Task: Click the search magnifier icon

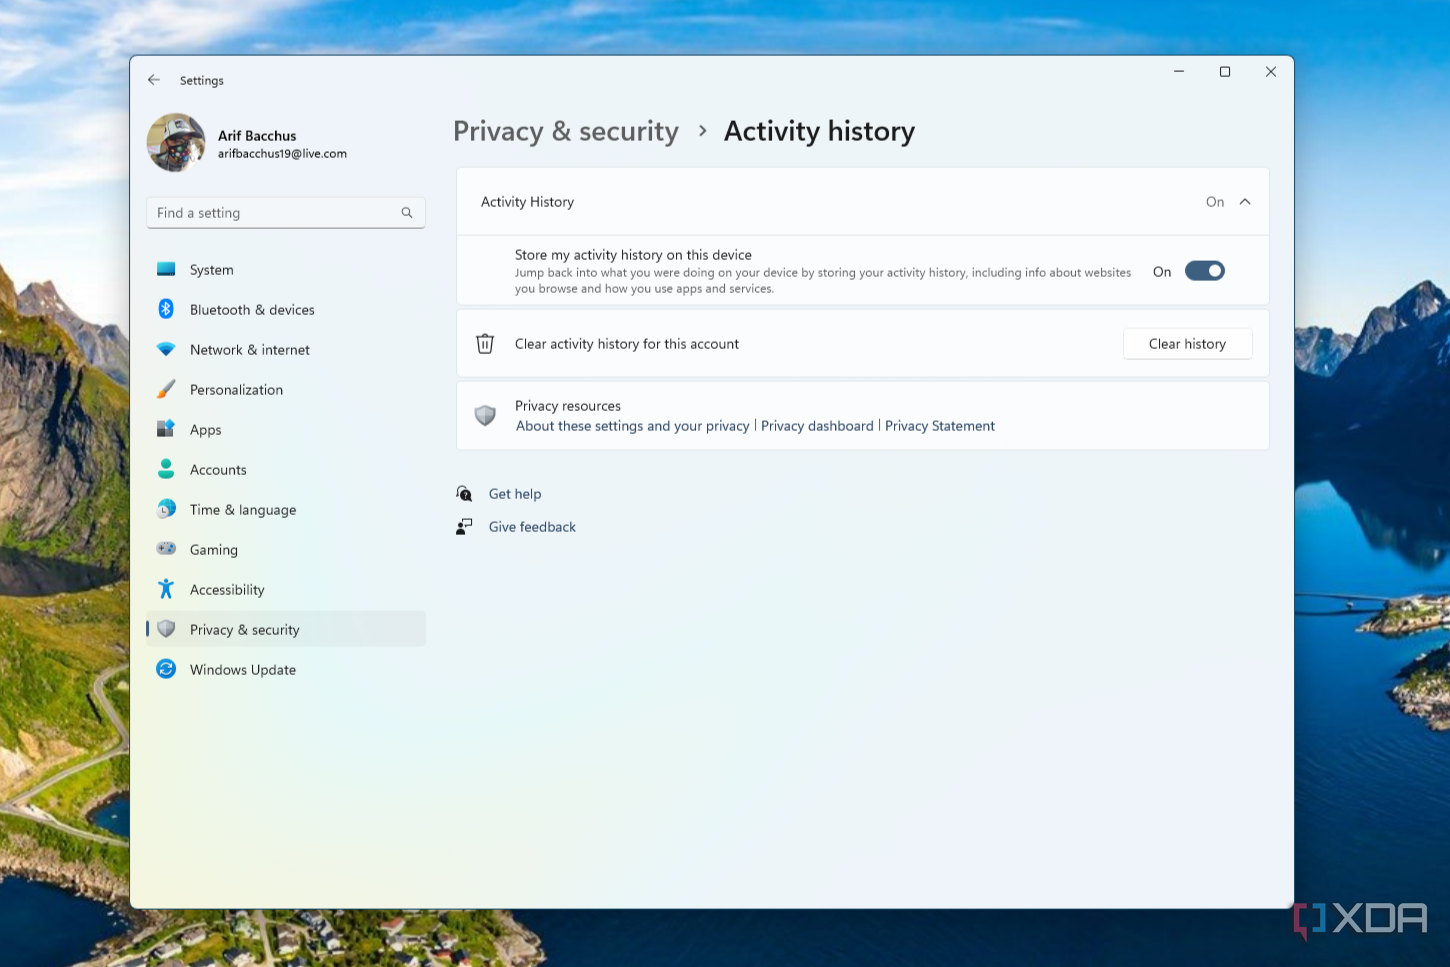Action: pos(407,213)
